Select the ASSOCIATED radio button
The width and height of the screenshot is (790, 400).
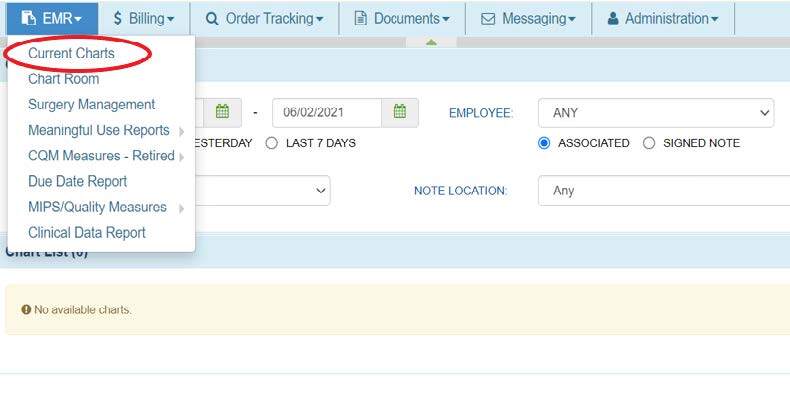544,143
